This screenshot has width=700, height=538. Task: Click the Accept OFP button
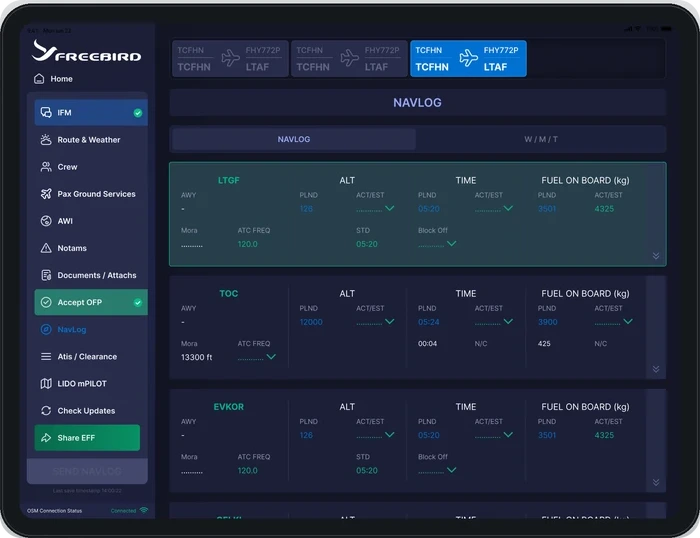pos(91,302)
